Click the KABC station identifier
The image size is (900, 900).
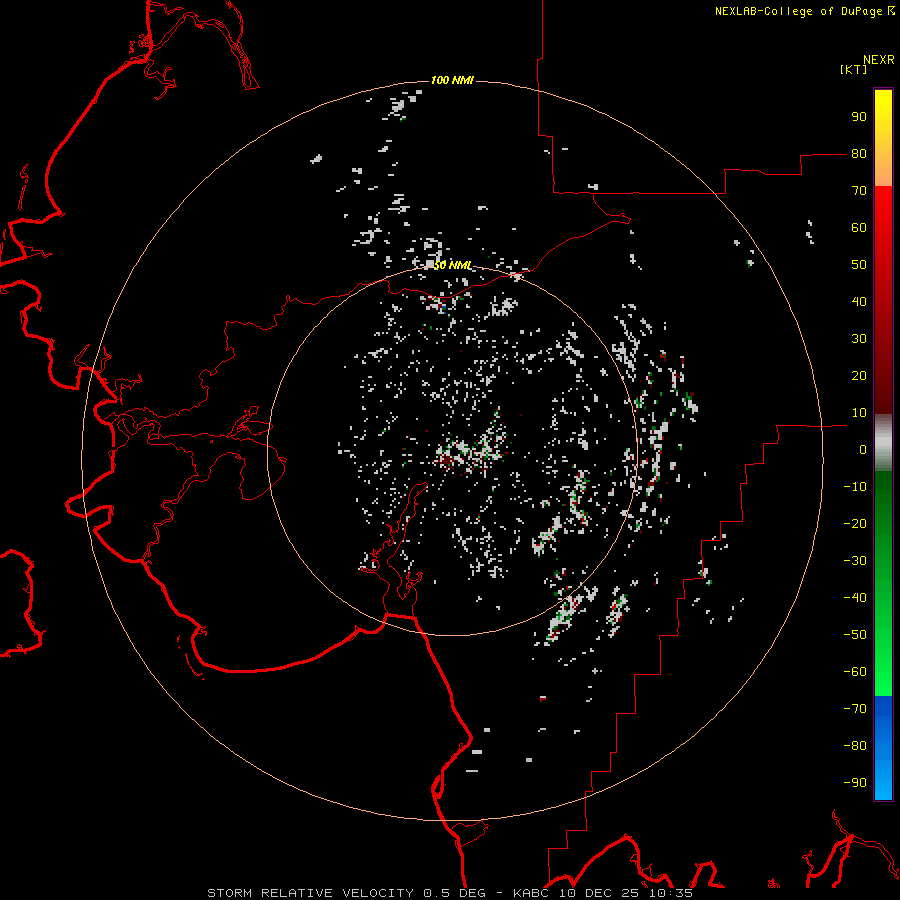click(x=531, y=893)
